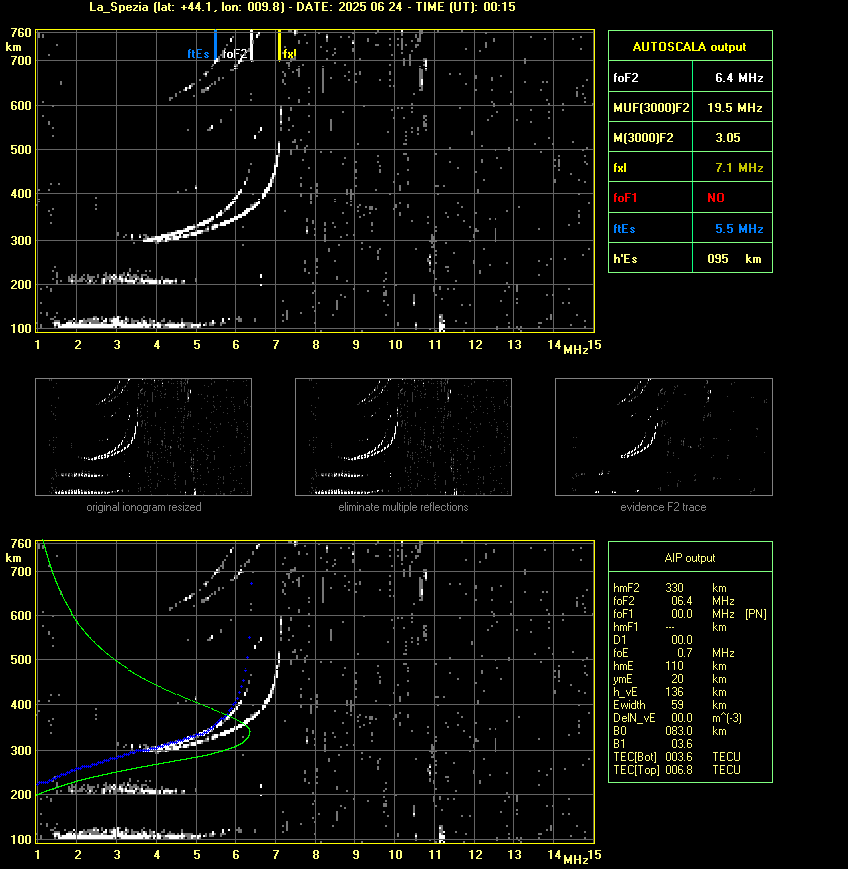The height and width of the screenshot is (869, 848).
Task: Select the foF2 6.4 MHz value
Action: click(739, 78)
